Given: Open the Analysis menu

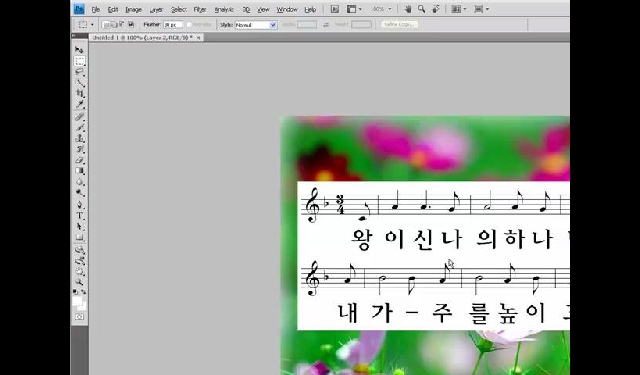Looking at the screenshot, I should click(x=224, y=9).
